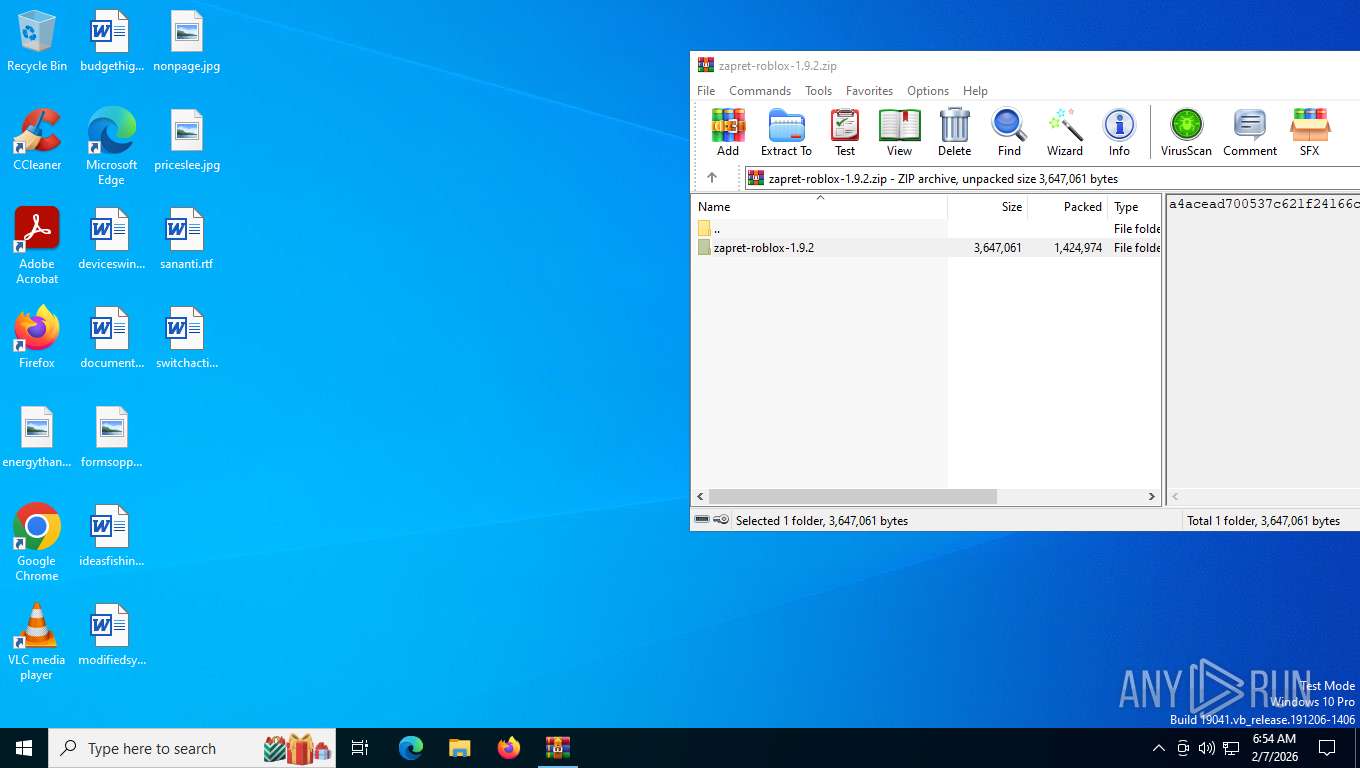Open the notification center
This screenshot has height=768, width=1360.
tap(1327, 748)
